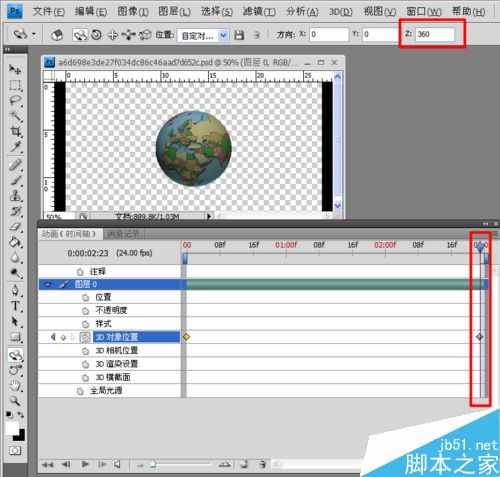Select the Type tool

click(15, 306)
